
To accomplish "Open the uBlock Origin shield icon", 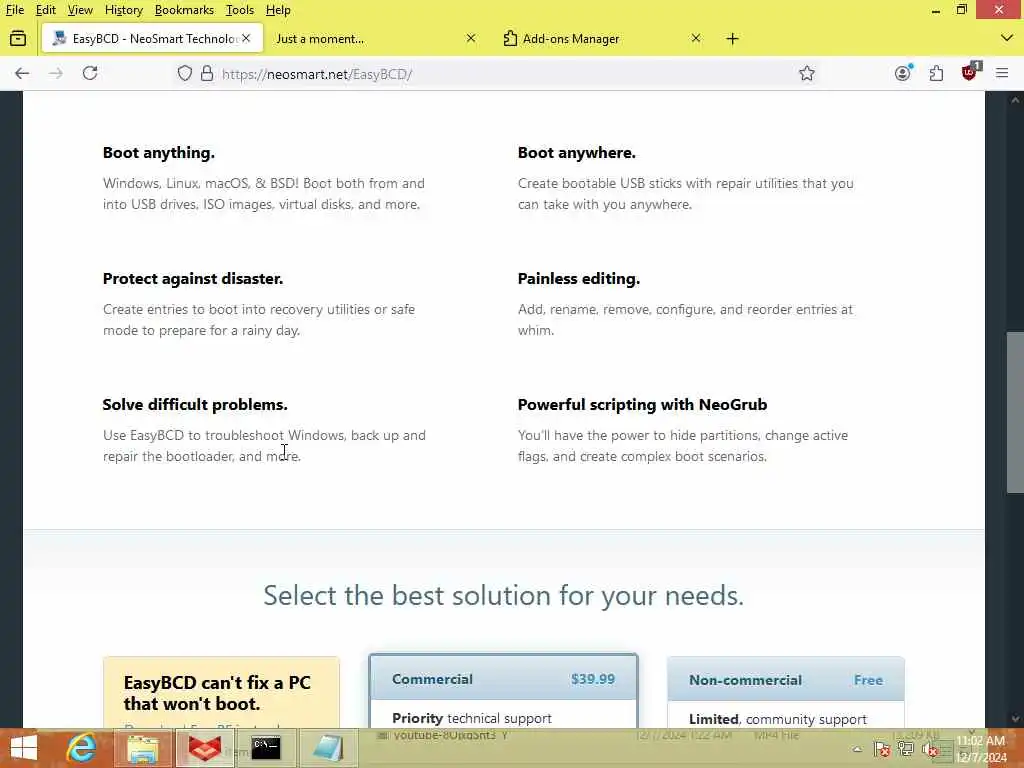I will click(x=970, y=72).
